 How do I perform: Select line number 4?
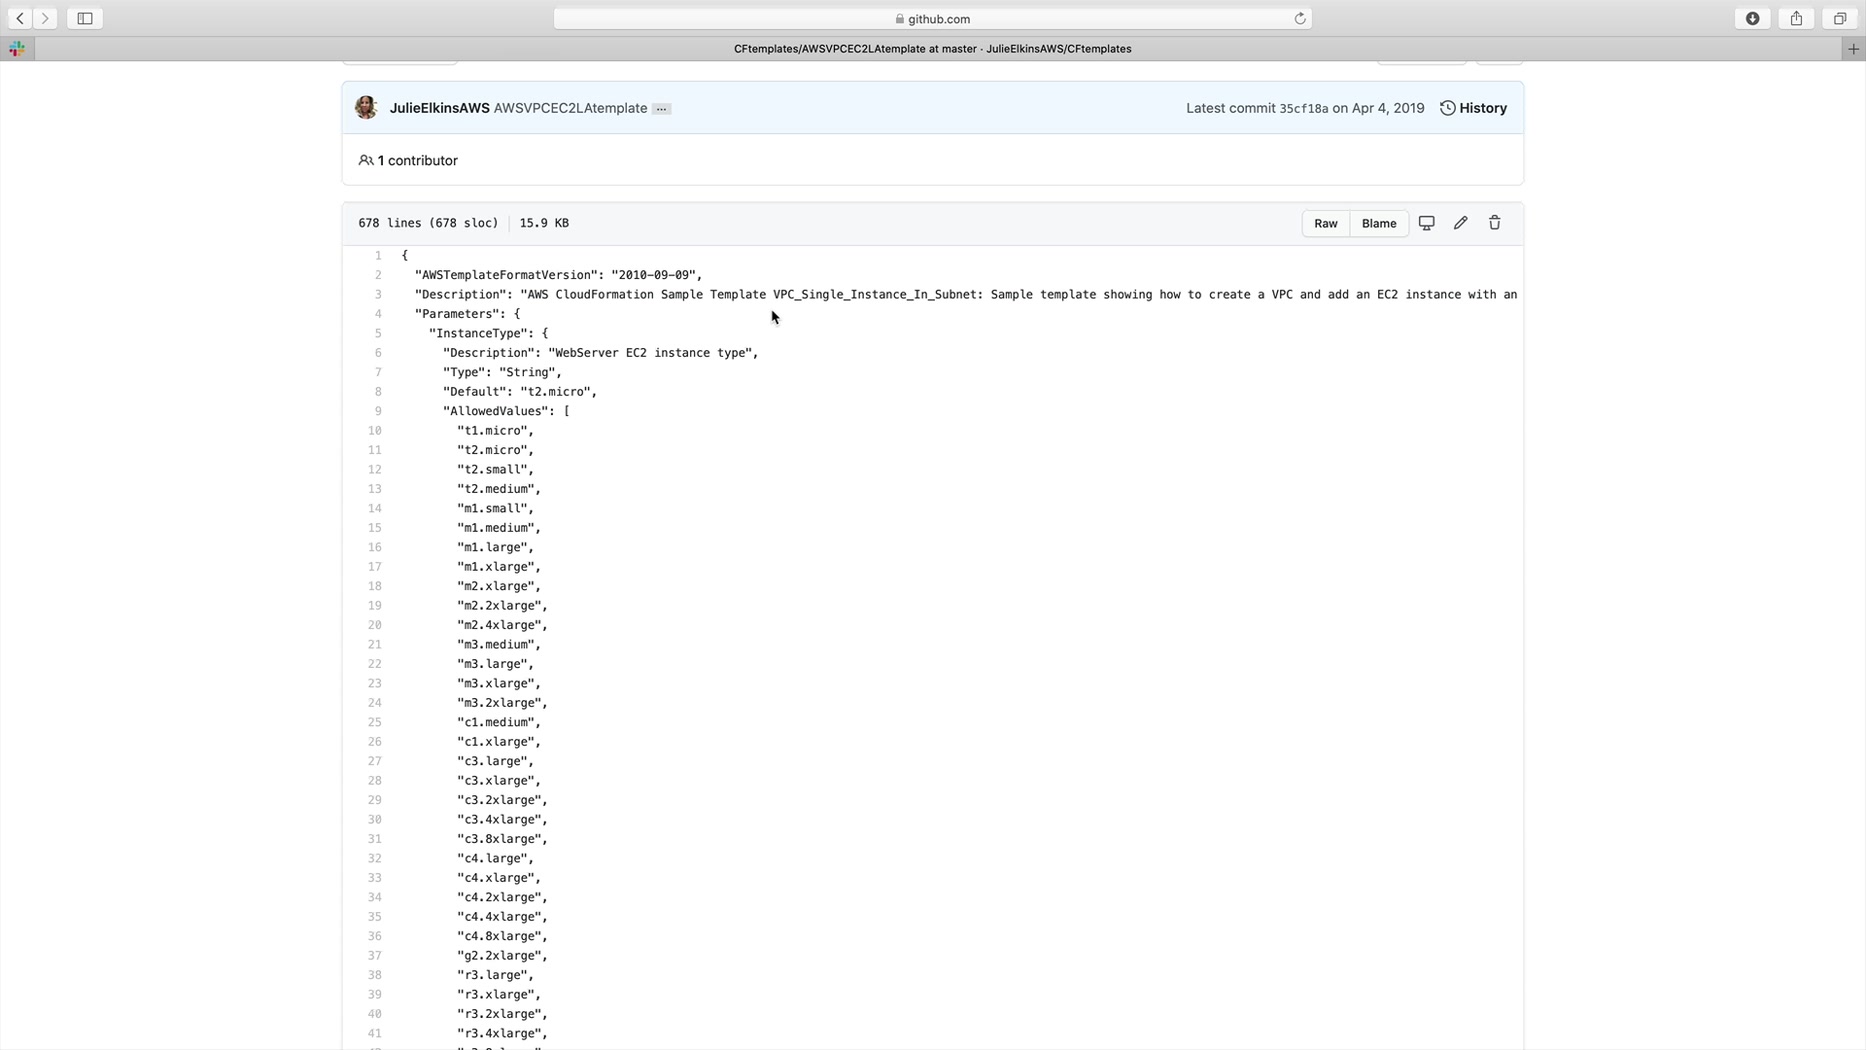pos(378,314)
